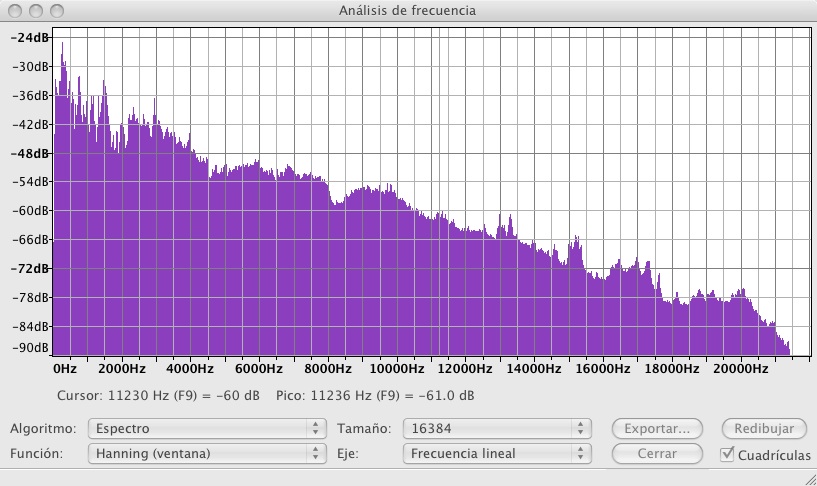Image resolution: width=817 pixels, height=486 pixels.
Task: Click the green zoom window button
Action: click(57, 10)
